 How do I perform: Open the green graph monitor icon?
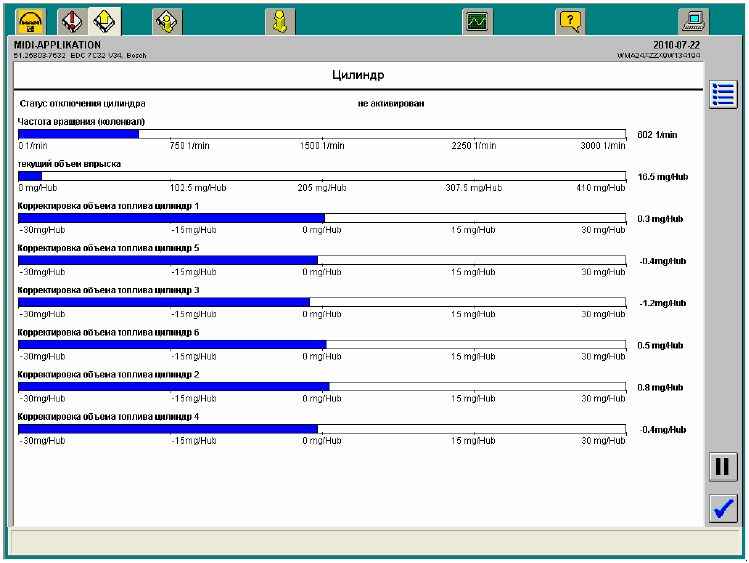click(x=477, y=20)
